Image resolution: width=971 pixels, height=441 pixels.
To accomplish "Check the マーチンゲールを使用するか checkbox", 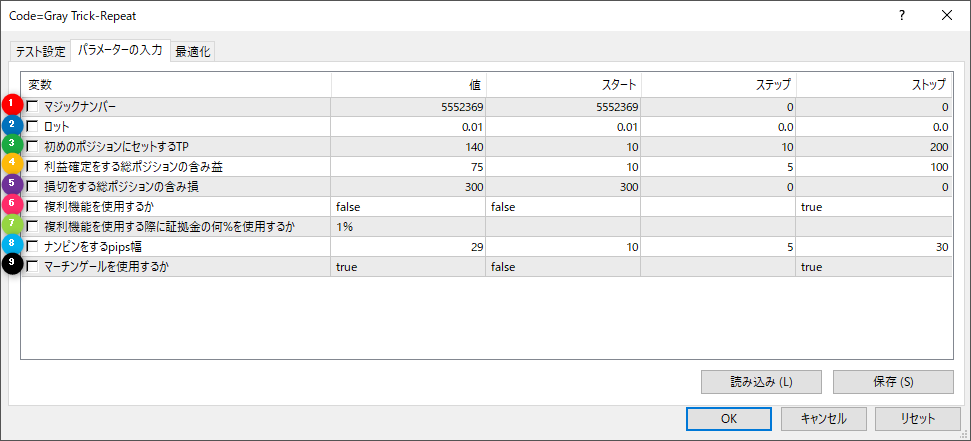I will click(33, 267).
